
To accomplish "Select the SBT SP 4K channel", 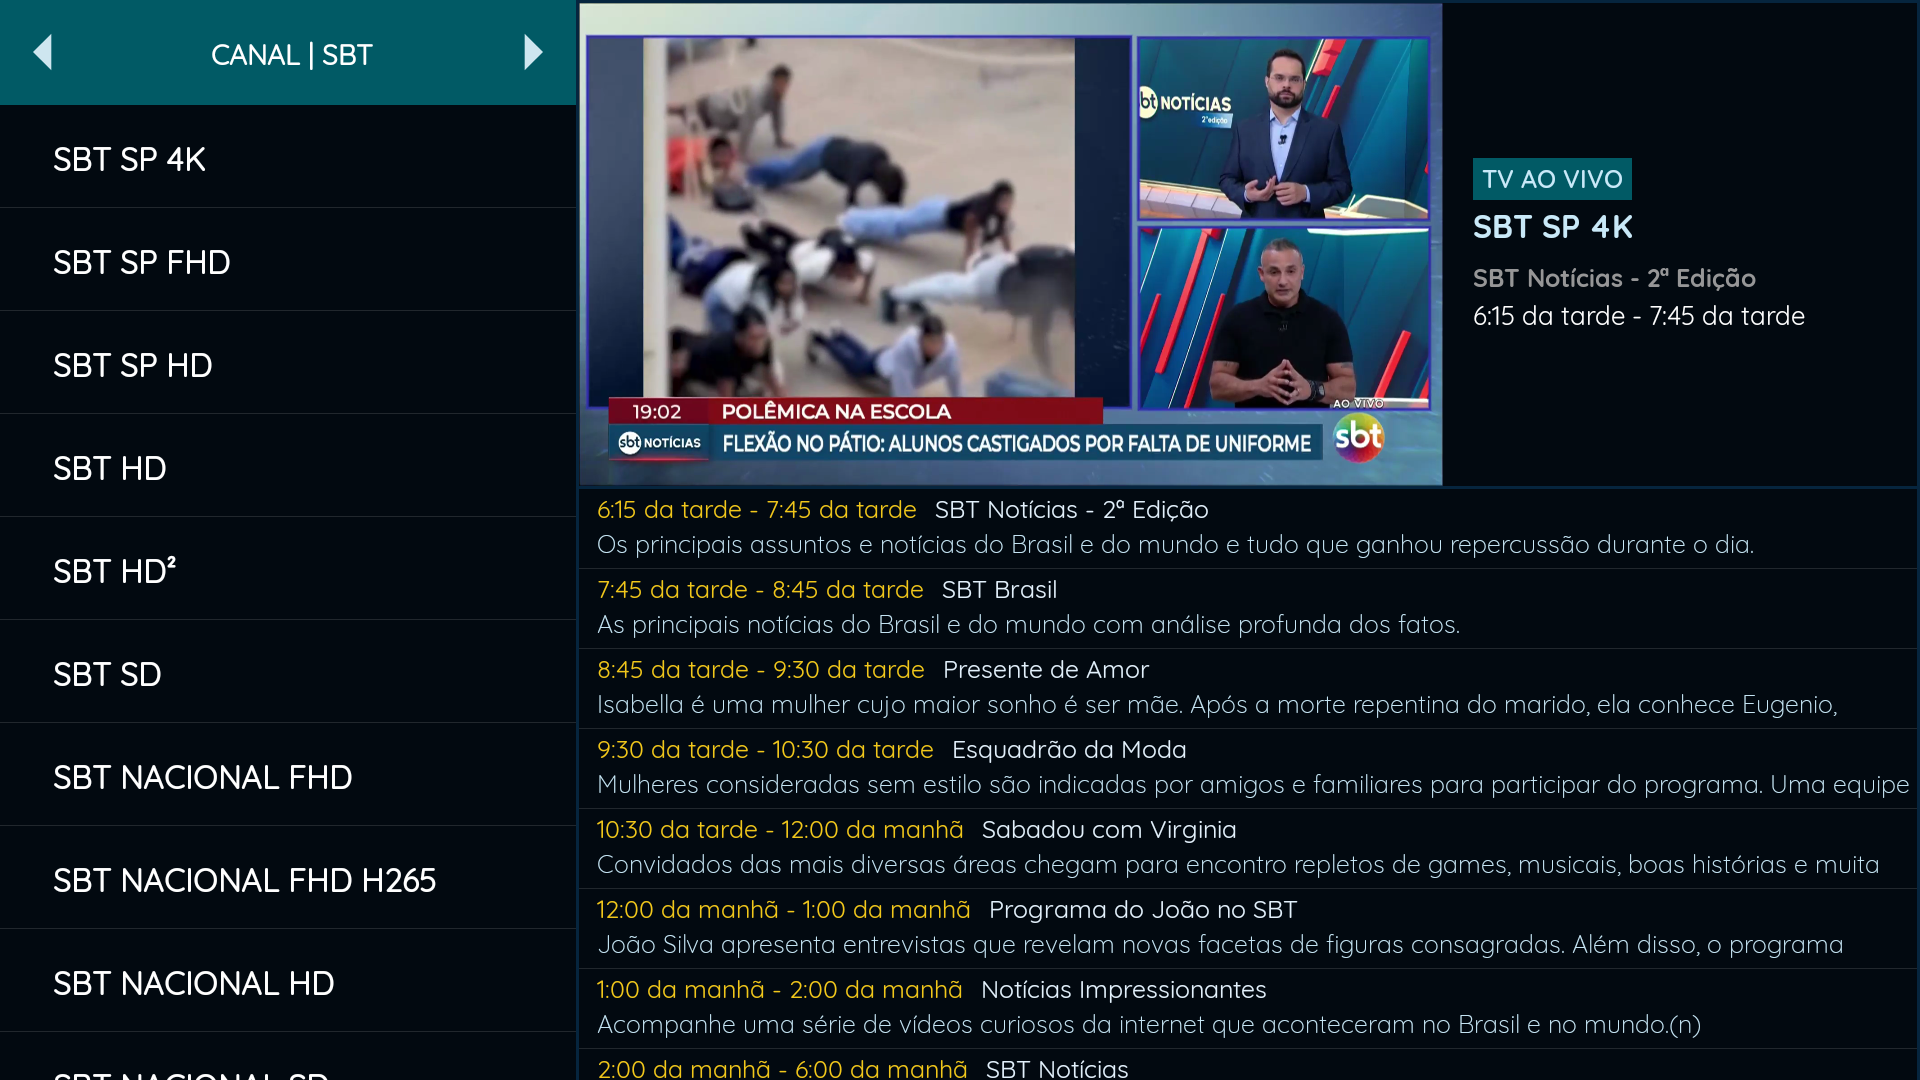I will (288, 159).
